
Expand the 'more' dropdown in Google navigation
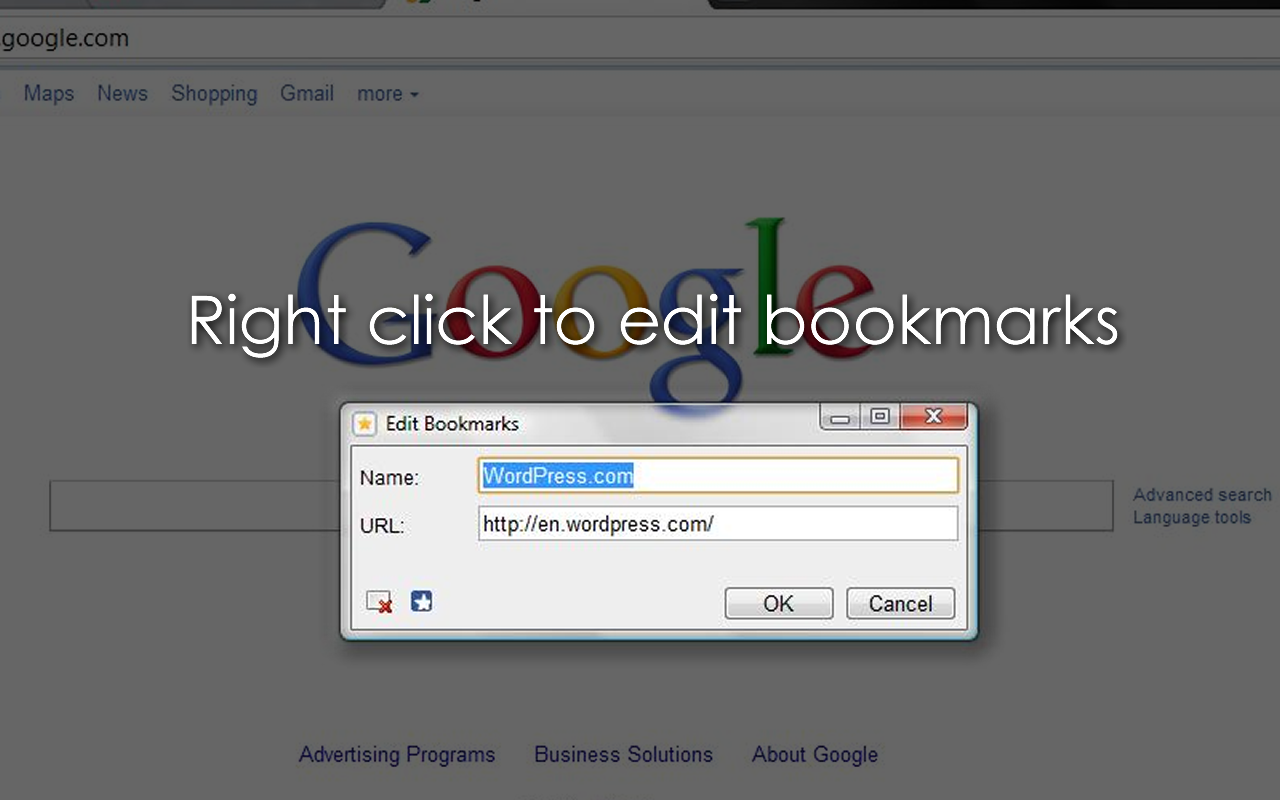[388, 94]
